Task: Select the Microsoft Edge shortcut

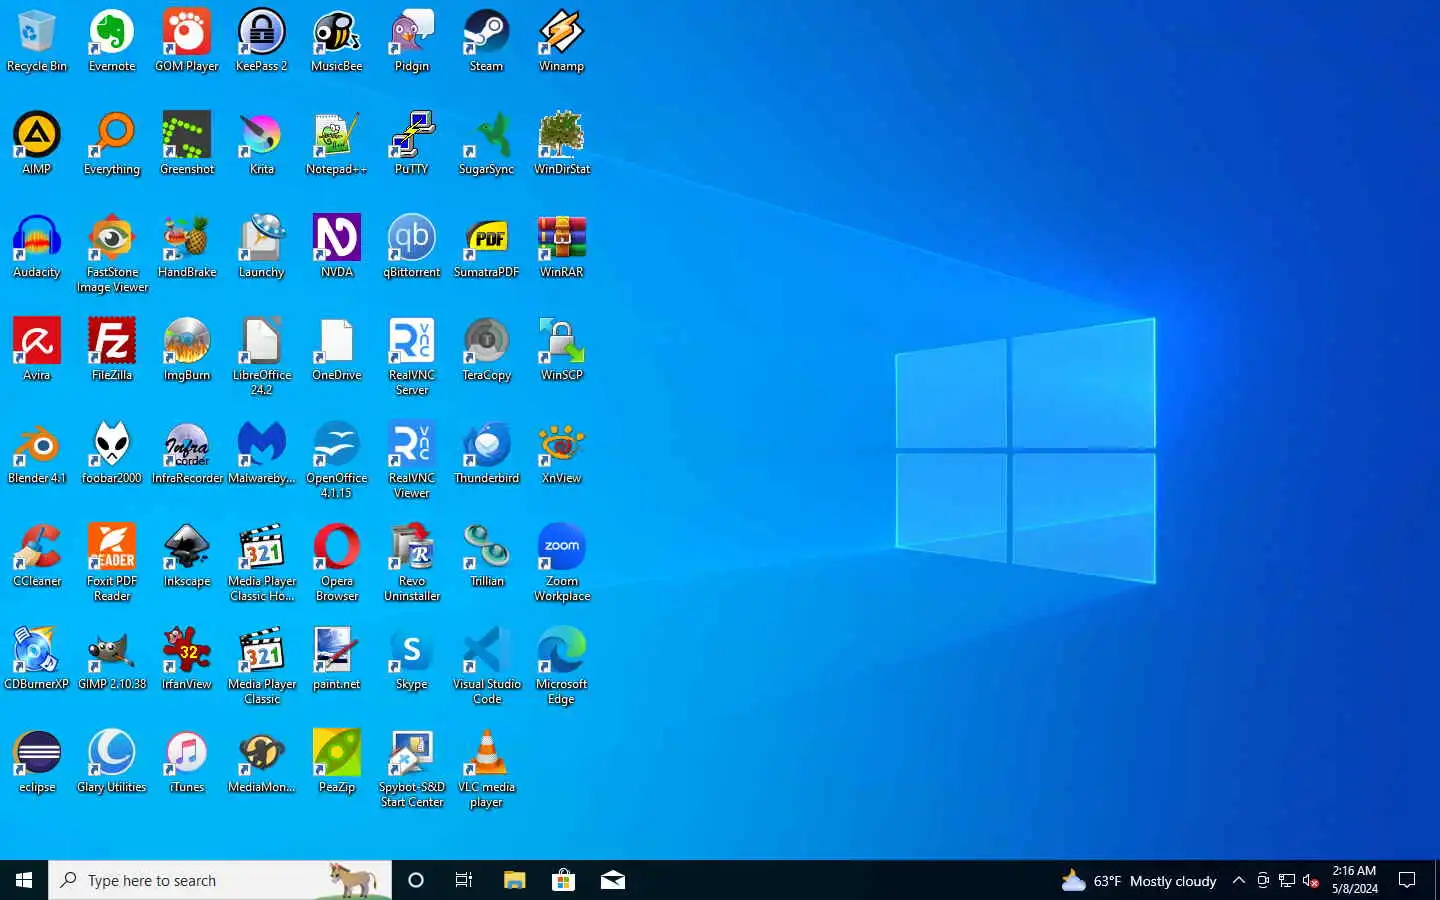Action: tap(562, 666)
